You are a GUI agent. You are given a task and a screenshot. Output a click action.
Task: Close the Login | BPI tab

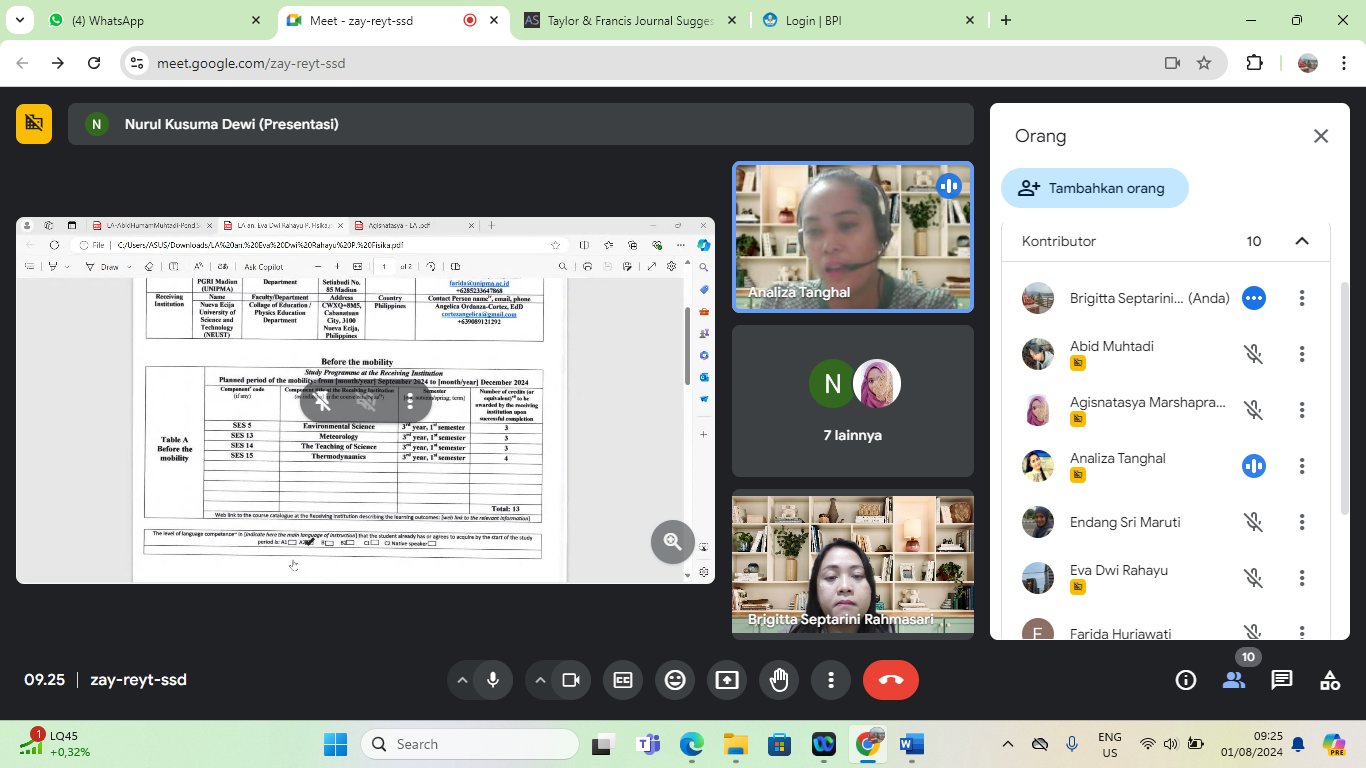coord(970,20)
